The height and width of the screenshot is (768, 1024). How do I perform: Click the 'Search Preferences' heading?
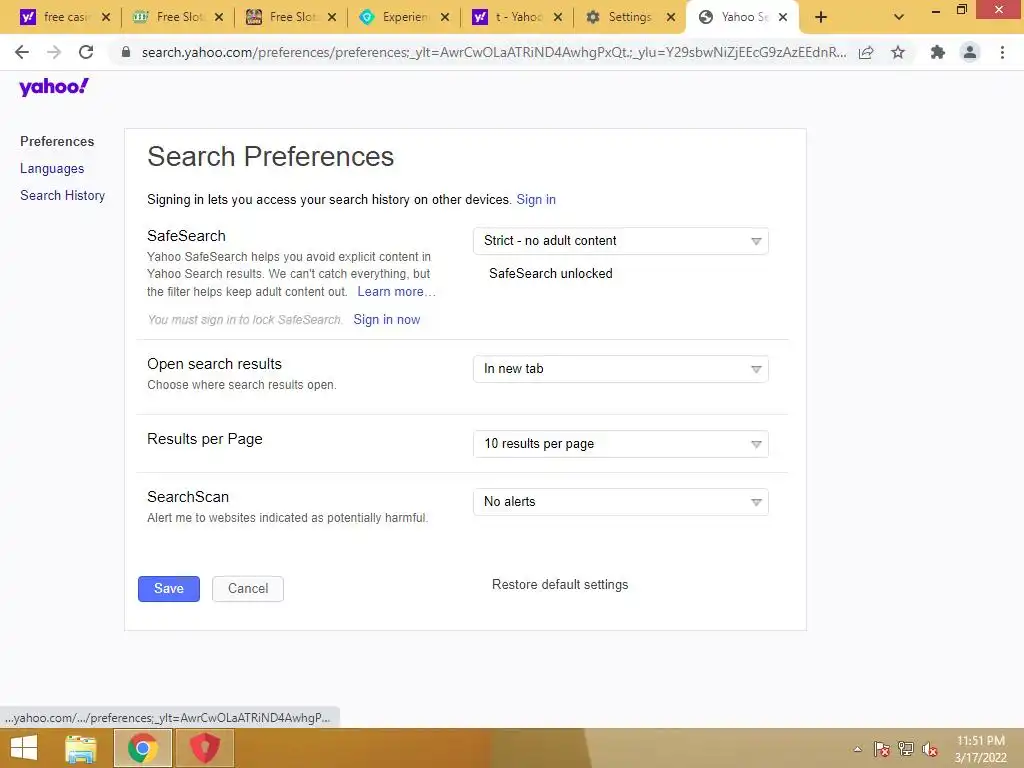(x=270, y=157)
